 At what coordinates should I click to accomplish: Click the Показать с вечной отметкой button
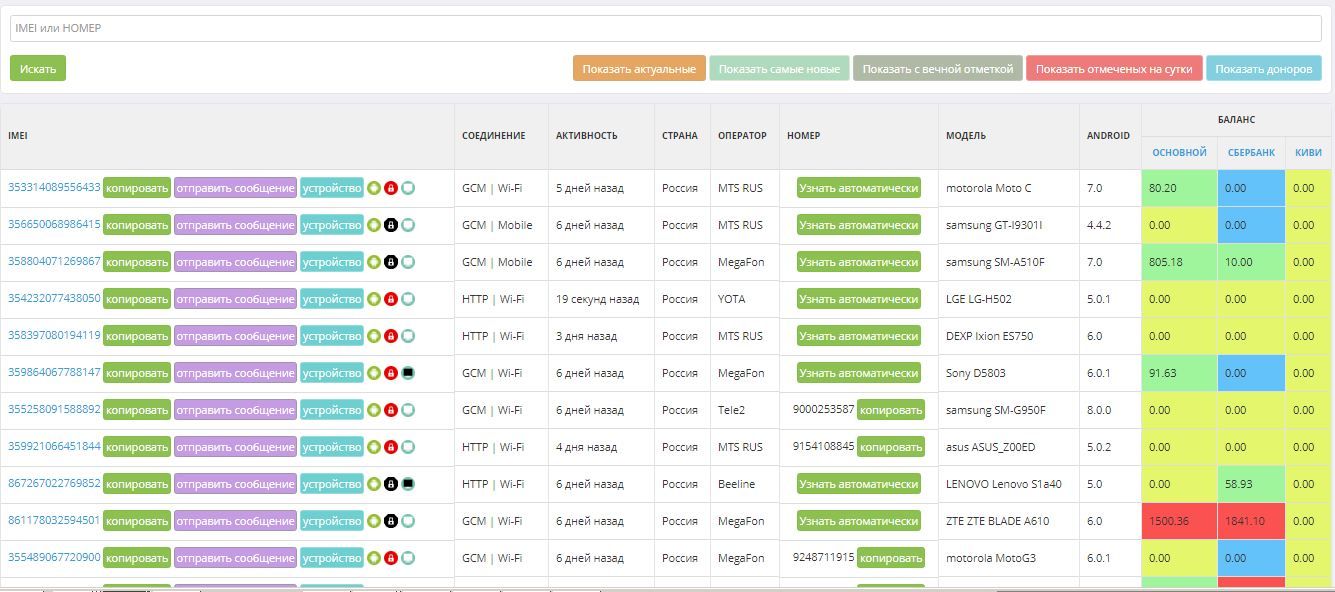pyautogui.click(x=938, y=69)
